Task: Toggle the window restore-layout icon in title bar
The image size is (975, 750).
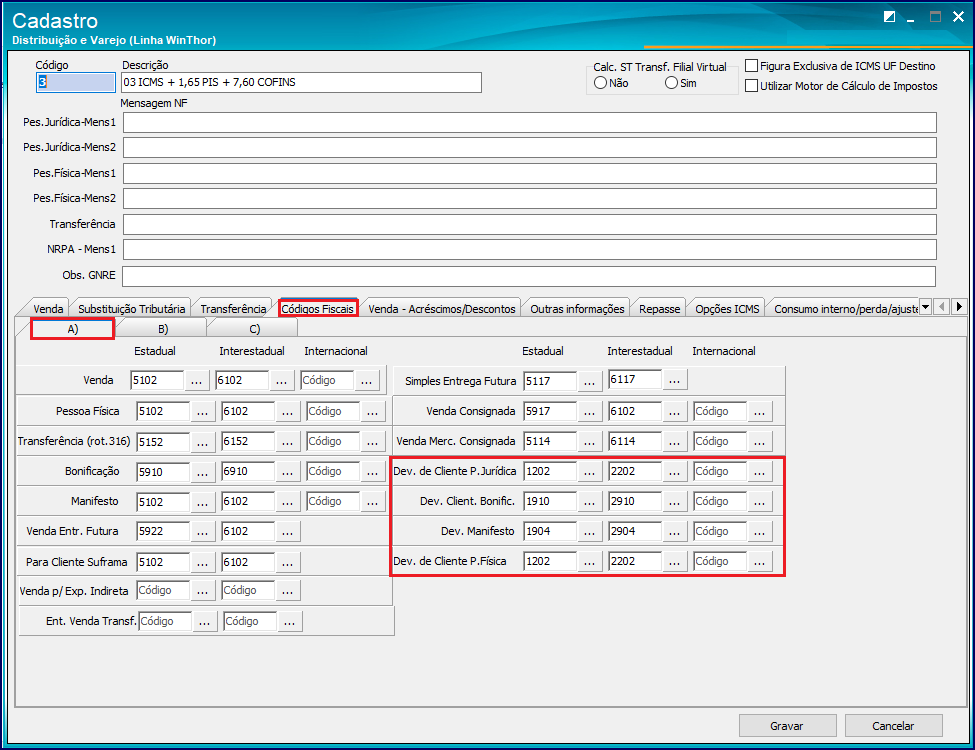Action: [890, 17]
